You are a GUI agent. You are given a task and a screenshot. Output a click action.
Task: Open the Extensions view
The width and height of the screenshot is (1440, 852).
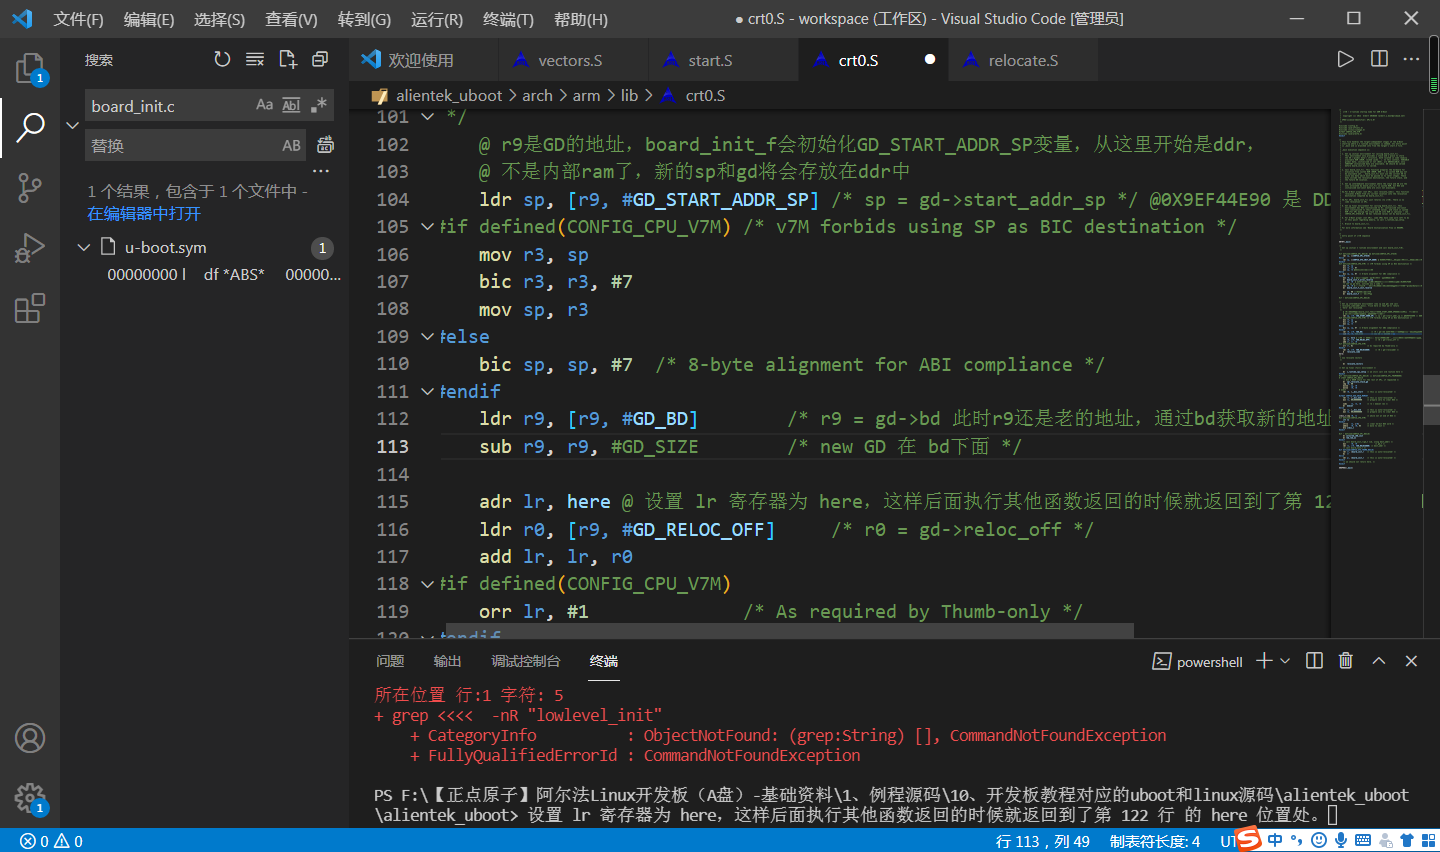pyautogui.click(x=30, y=307)
